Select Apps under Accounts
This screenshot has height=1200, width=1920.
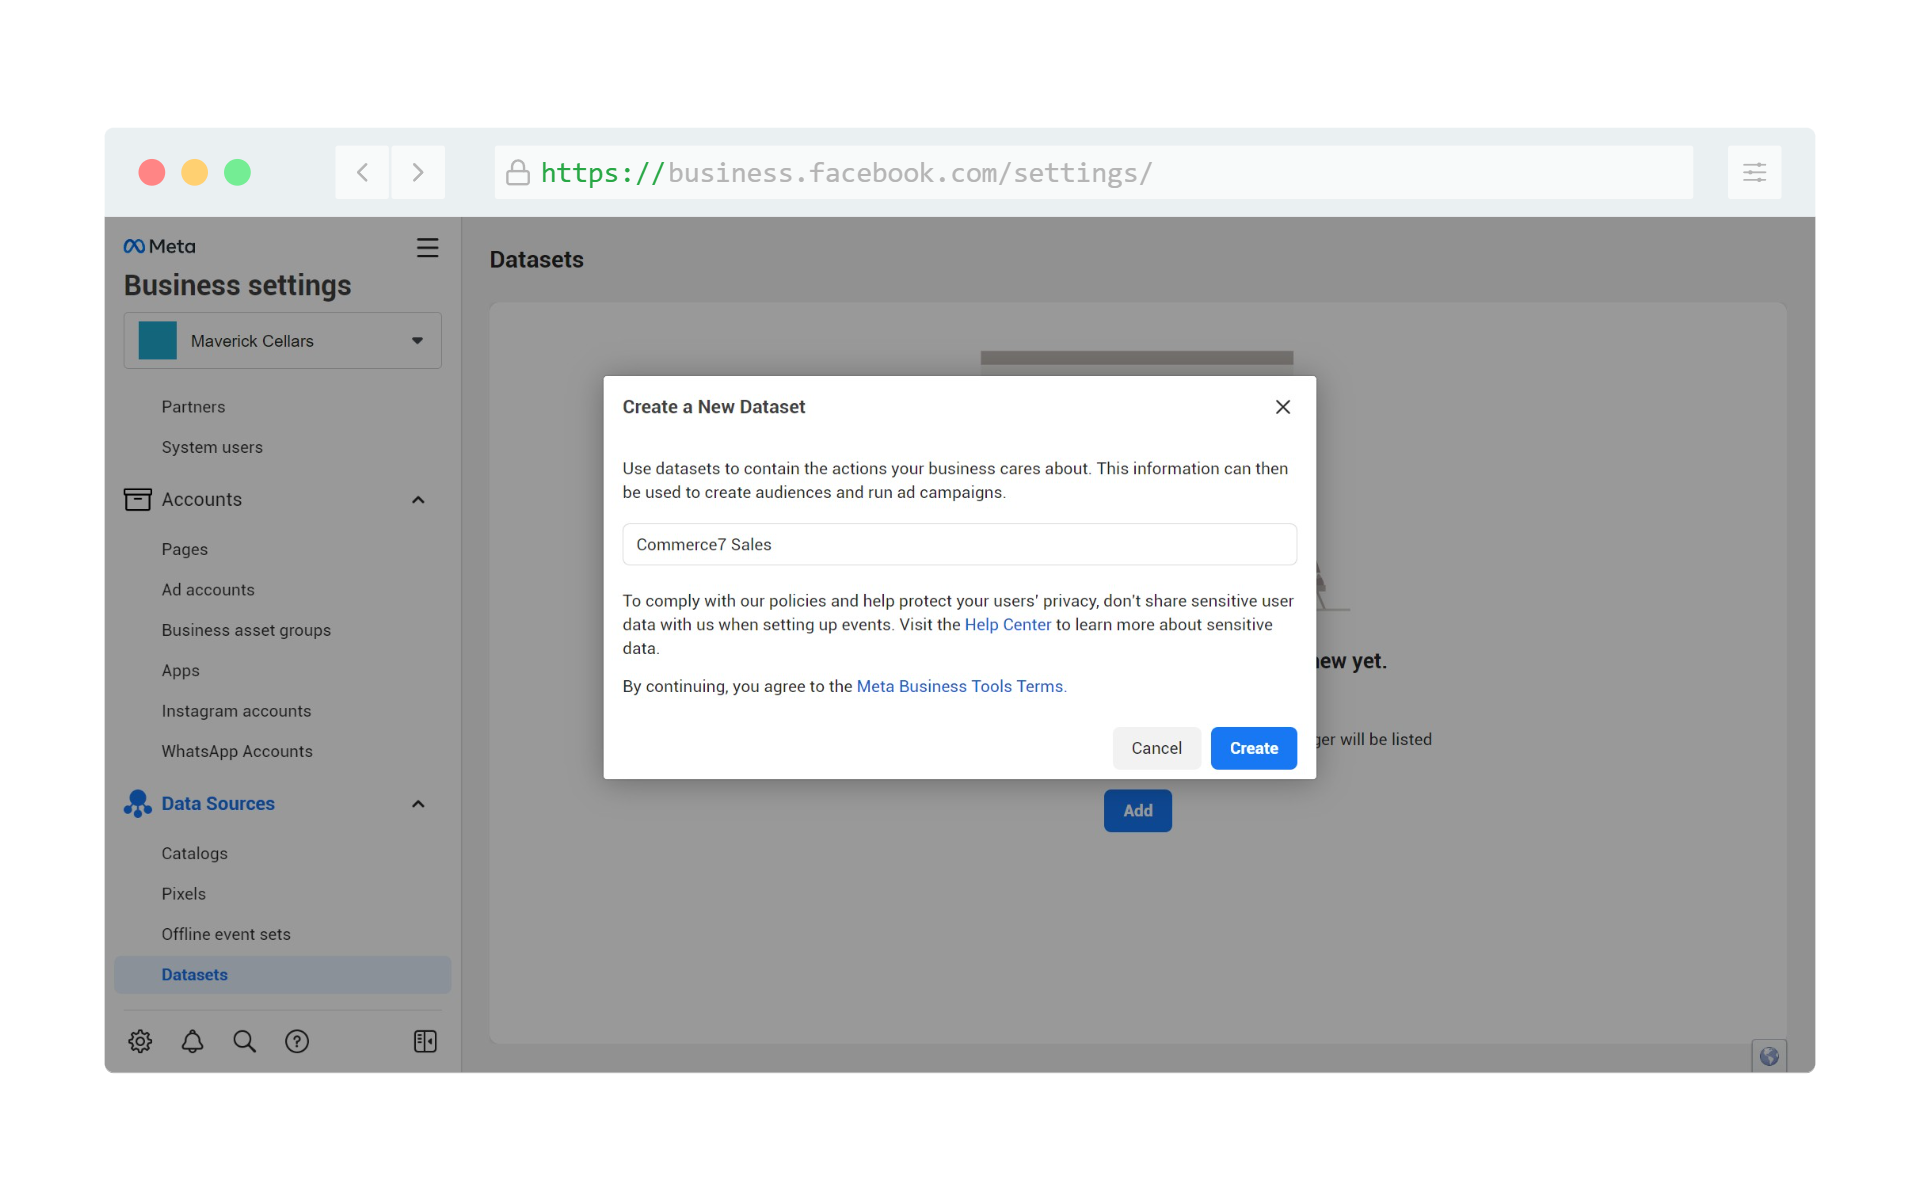pos(181,670)
